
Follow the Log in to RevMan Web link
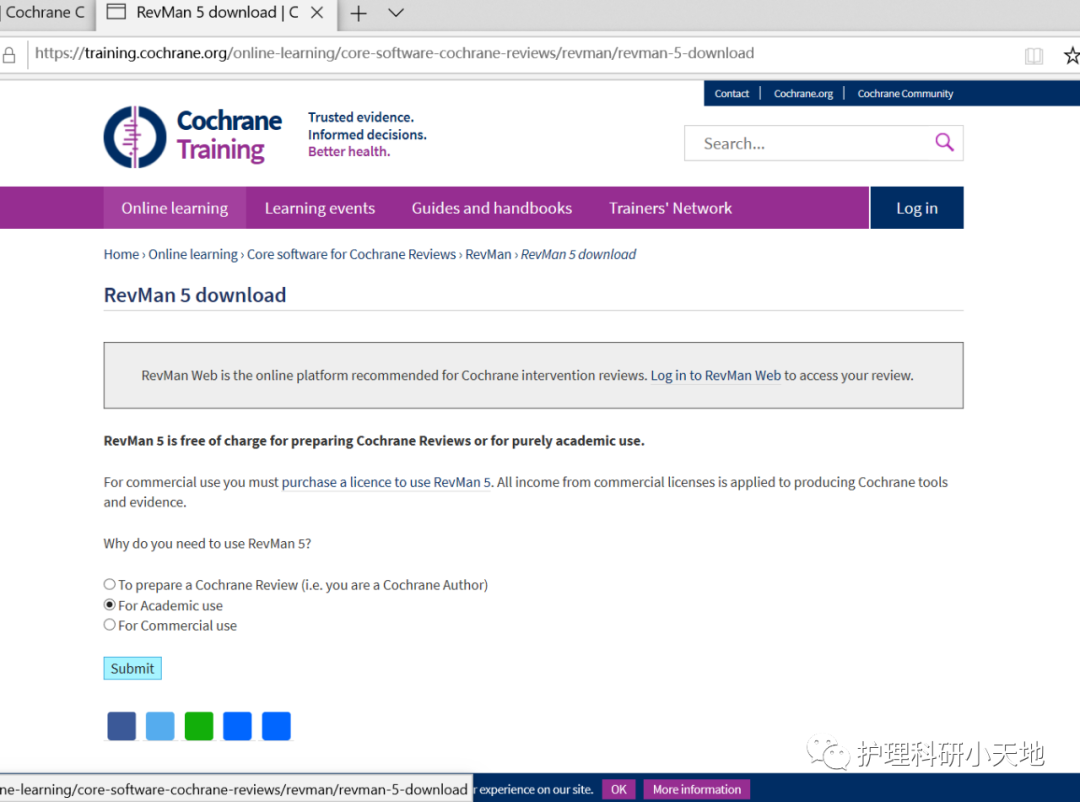(x=716, y=376)
